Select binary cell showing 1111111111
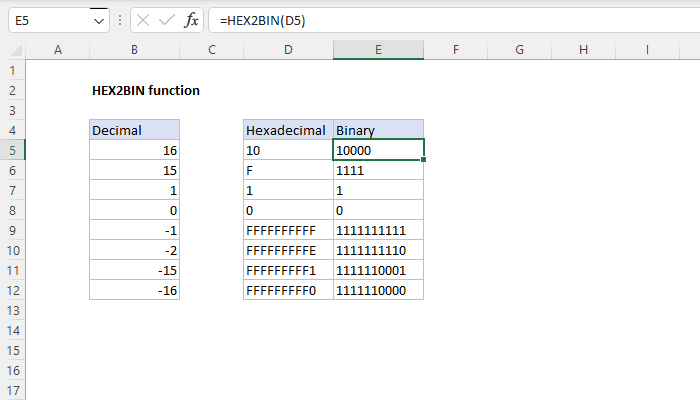This screenshot has height=400, width=700. (378, 230)
